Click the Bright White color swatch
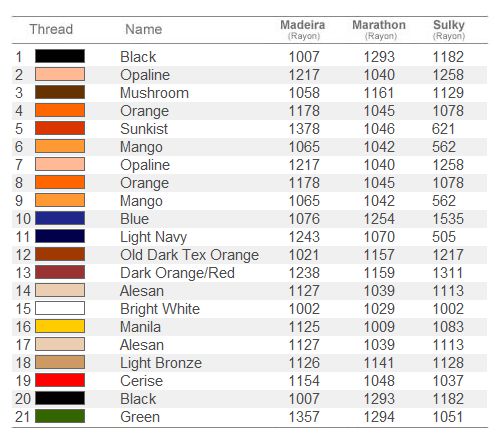 pos(60,308)
